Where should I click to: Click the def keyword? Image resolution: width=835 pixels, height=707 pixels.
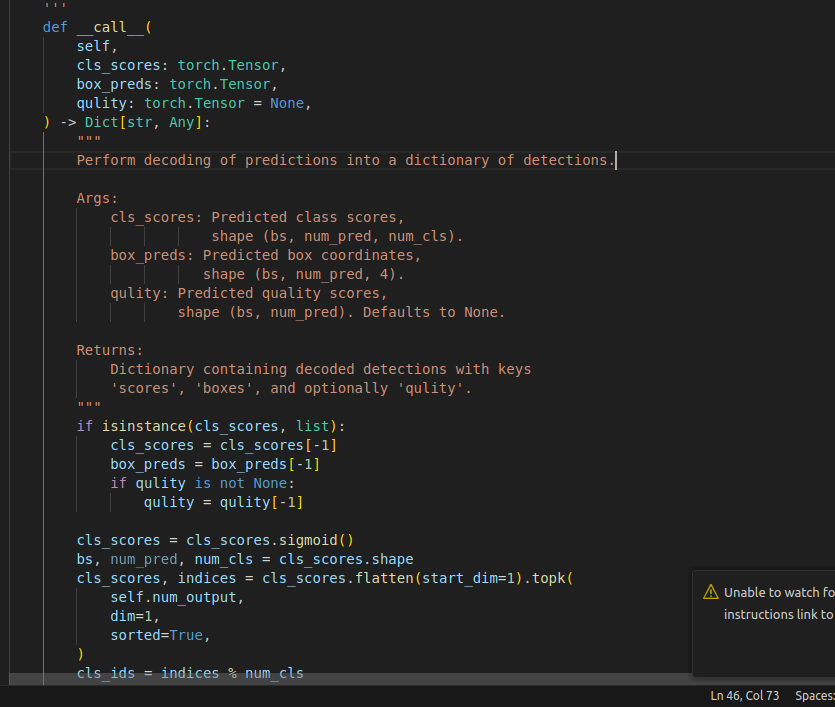point(55,27)
